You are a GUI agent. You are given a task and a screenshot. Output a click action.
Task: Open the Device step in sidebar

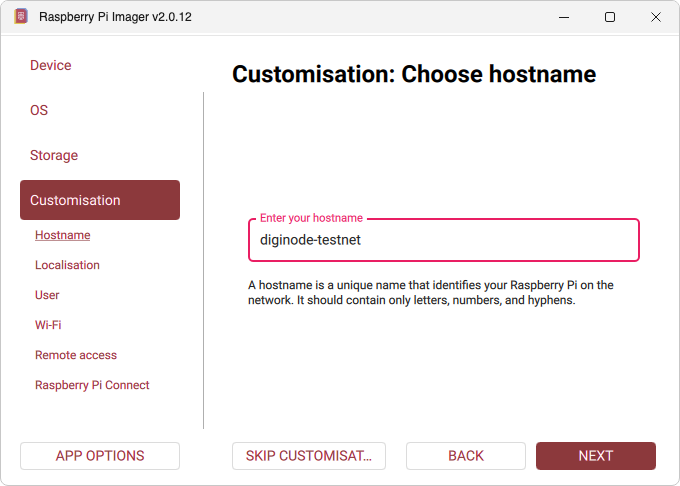pyautogui.click(x=51, y=65)
